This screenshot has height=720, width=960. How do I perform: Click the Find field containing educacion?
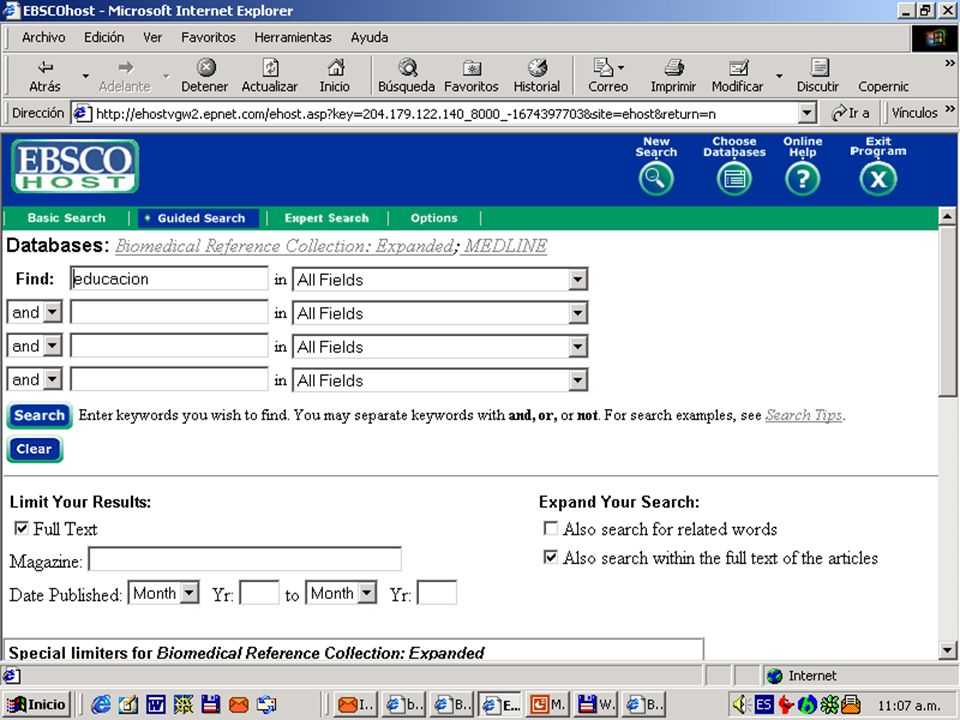pyautogui.click(x=169, y=279)
